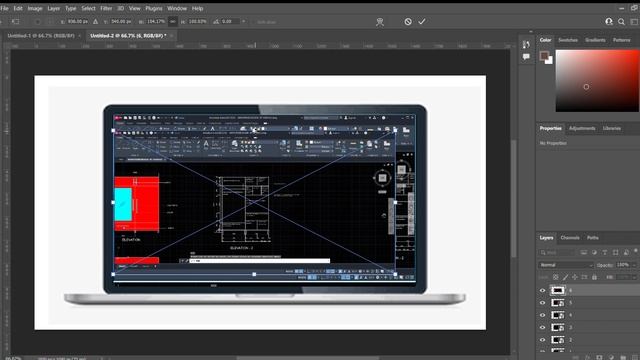Click the X position field
The image size is (640, 360).
(78, 22)
